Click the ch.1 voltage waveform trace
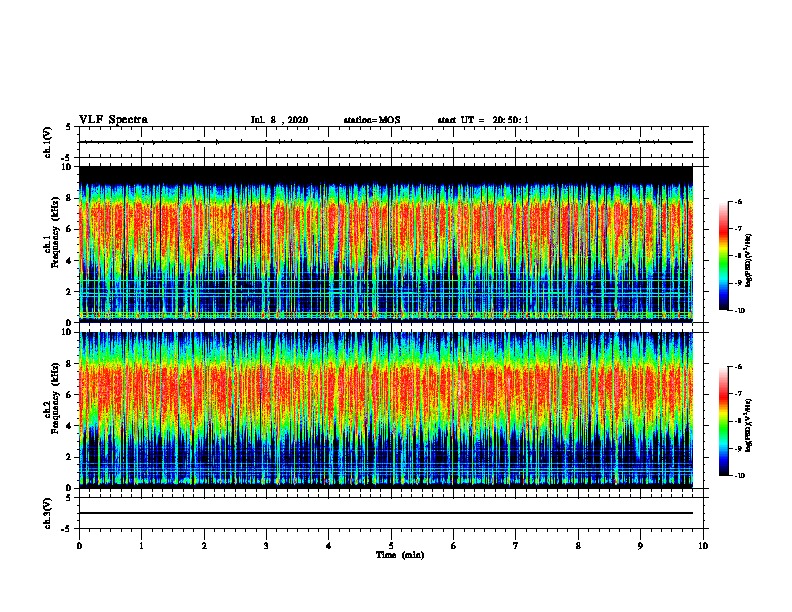792x612 pixels. [x=386, y=142]
